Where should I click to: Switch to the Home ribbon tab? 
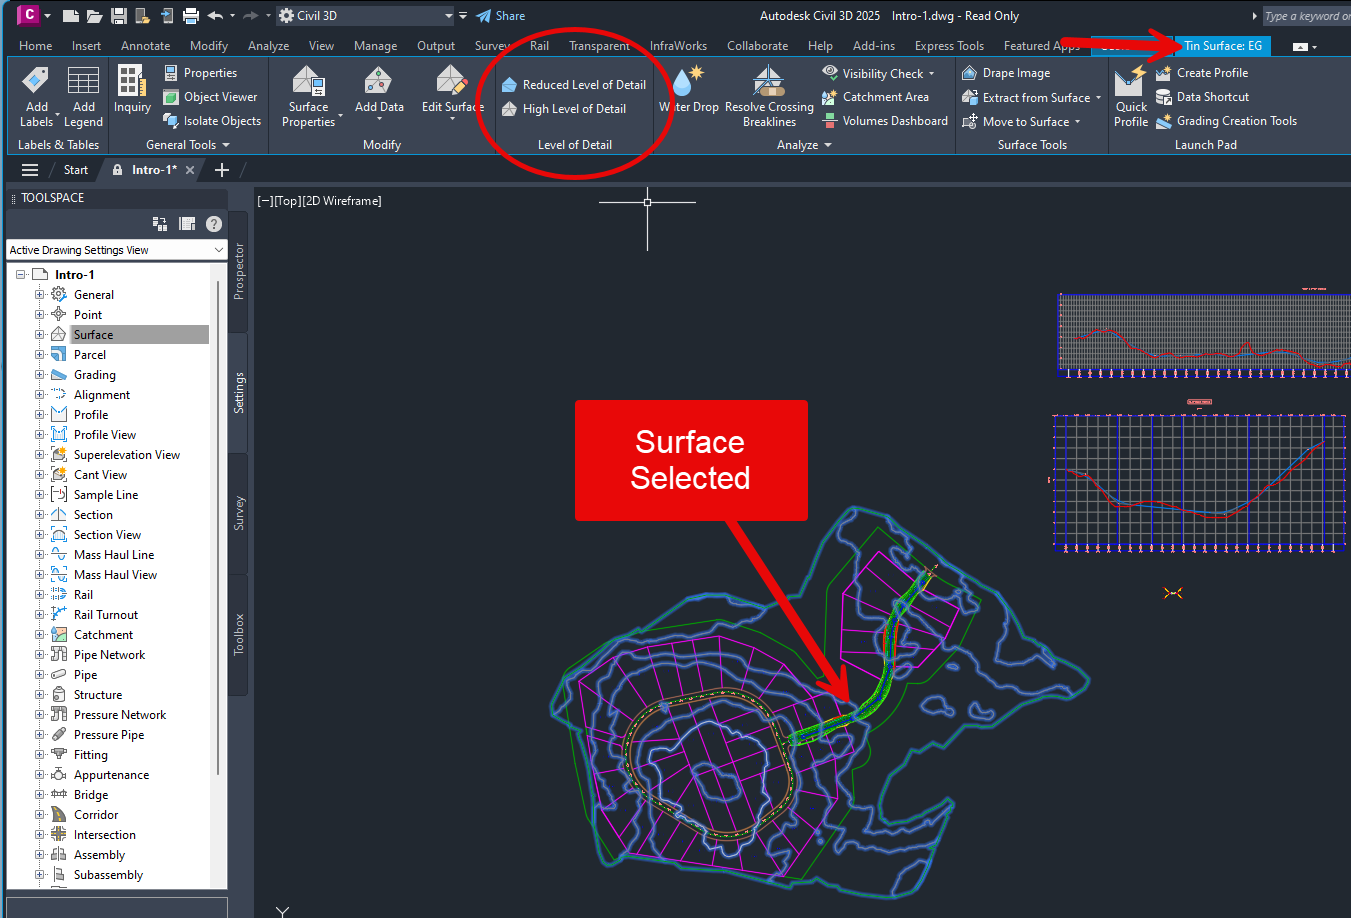36,46
